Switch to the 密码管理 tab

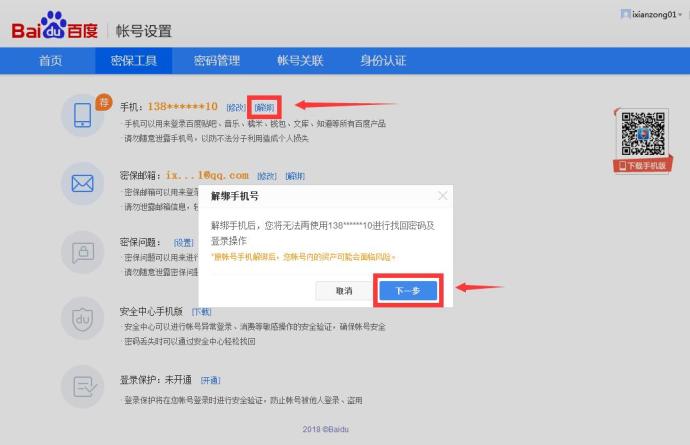pyautogui.click(x=217, y=61)
